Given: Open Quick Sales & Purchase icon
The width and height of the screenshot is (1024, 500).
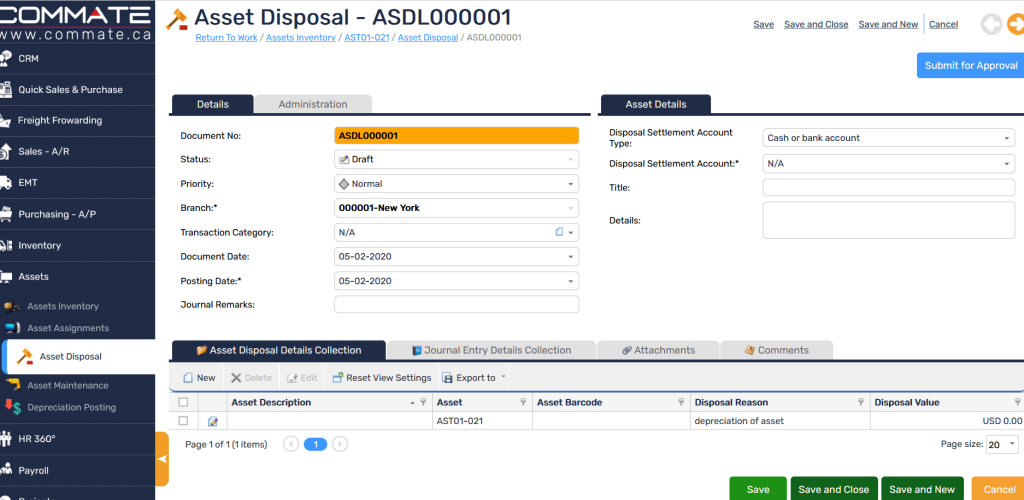Looking at the screenshot, I should (x=6, y=89).
